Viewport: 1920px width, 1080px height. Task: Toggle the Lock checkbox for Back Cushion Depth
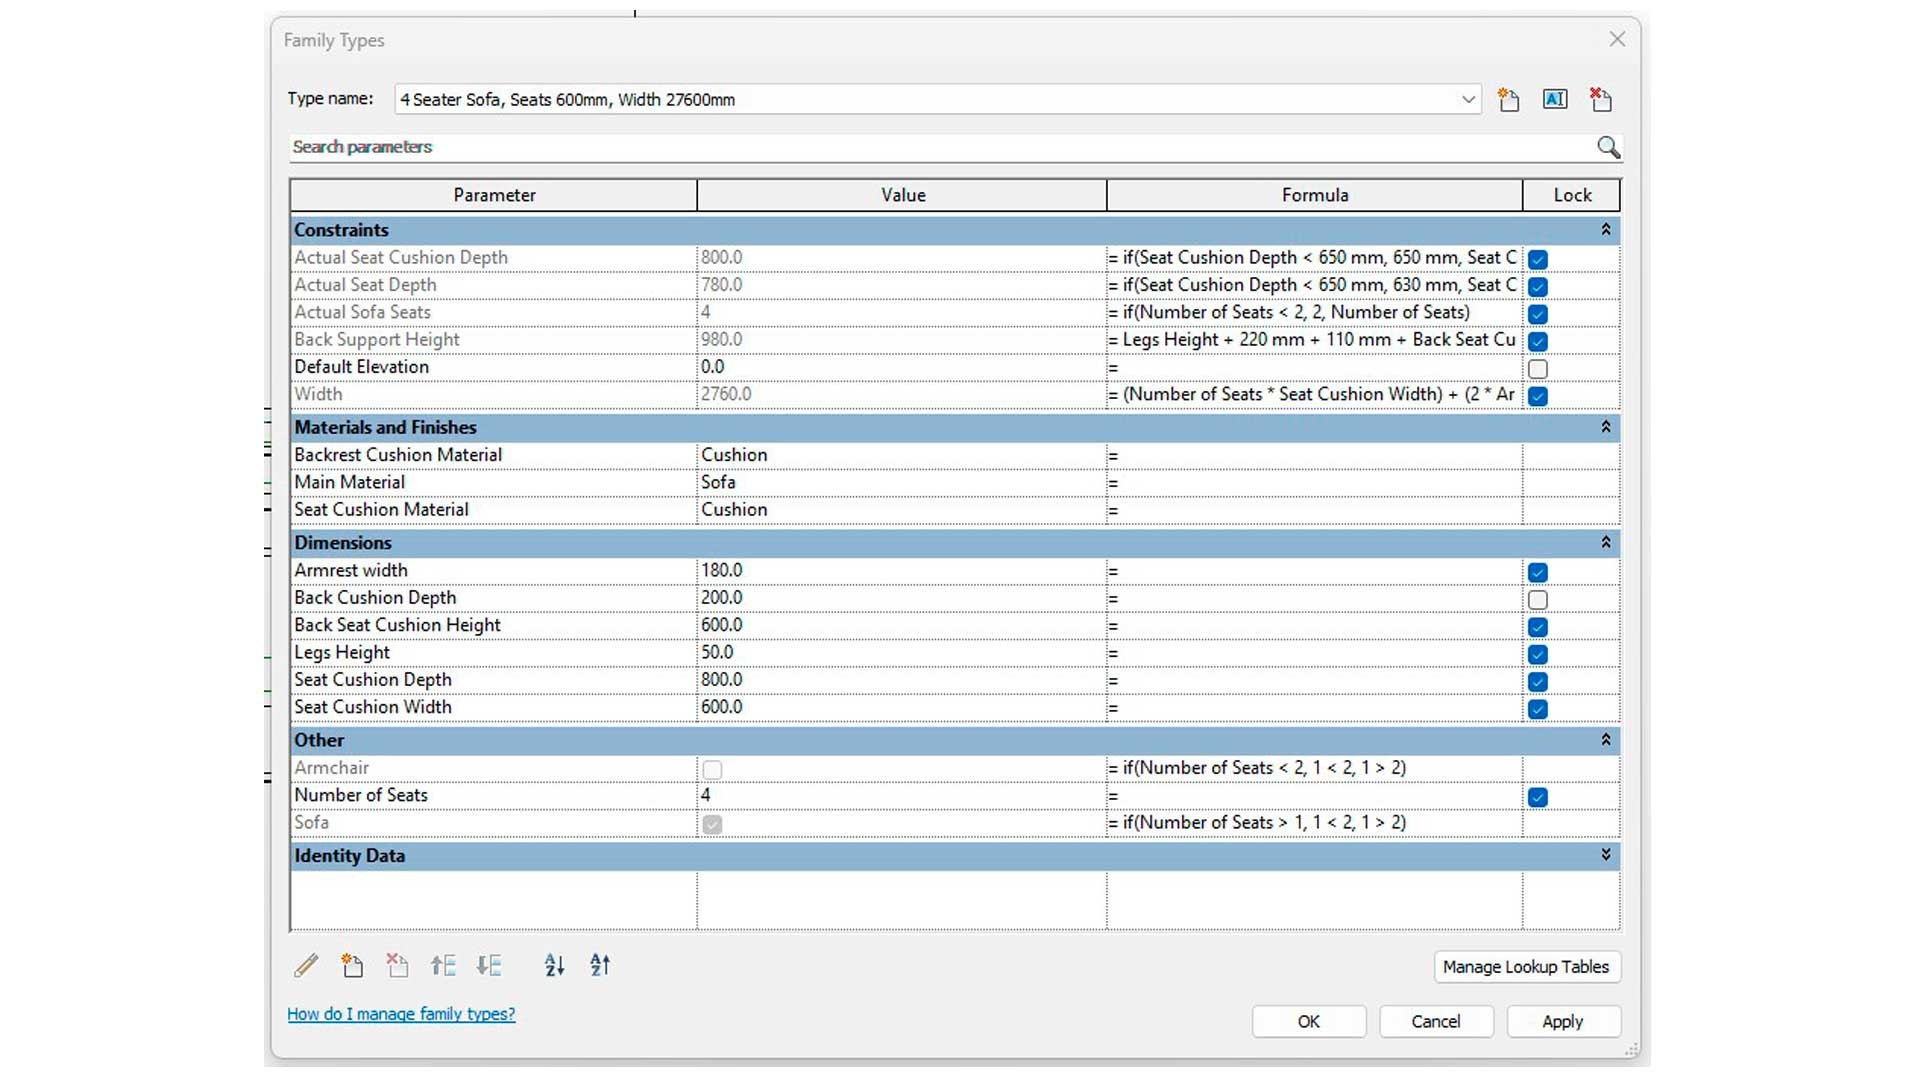click(x=1538, y=599)
